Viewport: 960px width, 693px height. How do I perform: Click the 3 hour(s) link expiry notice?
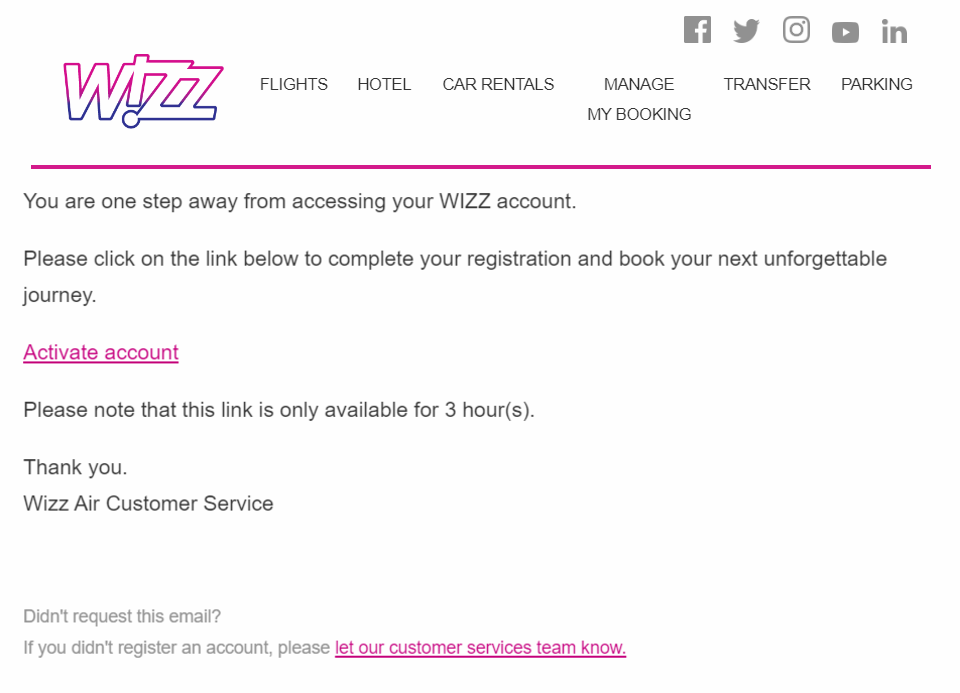coord(279,410)
